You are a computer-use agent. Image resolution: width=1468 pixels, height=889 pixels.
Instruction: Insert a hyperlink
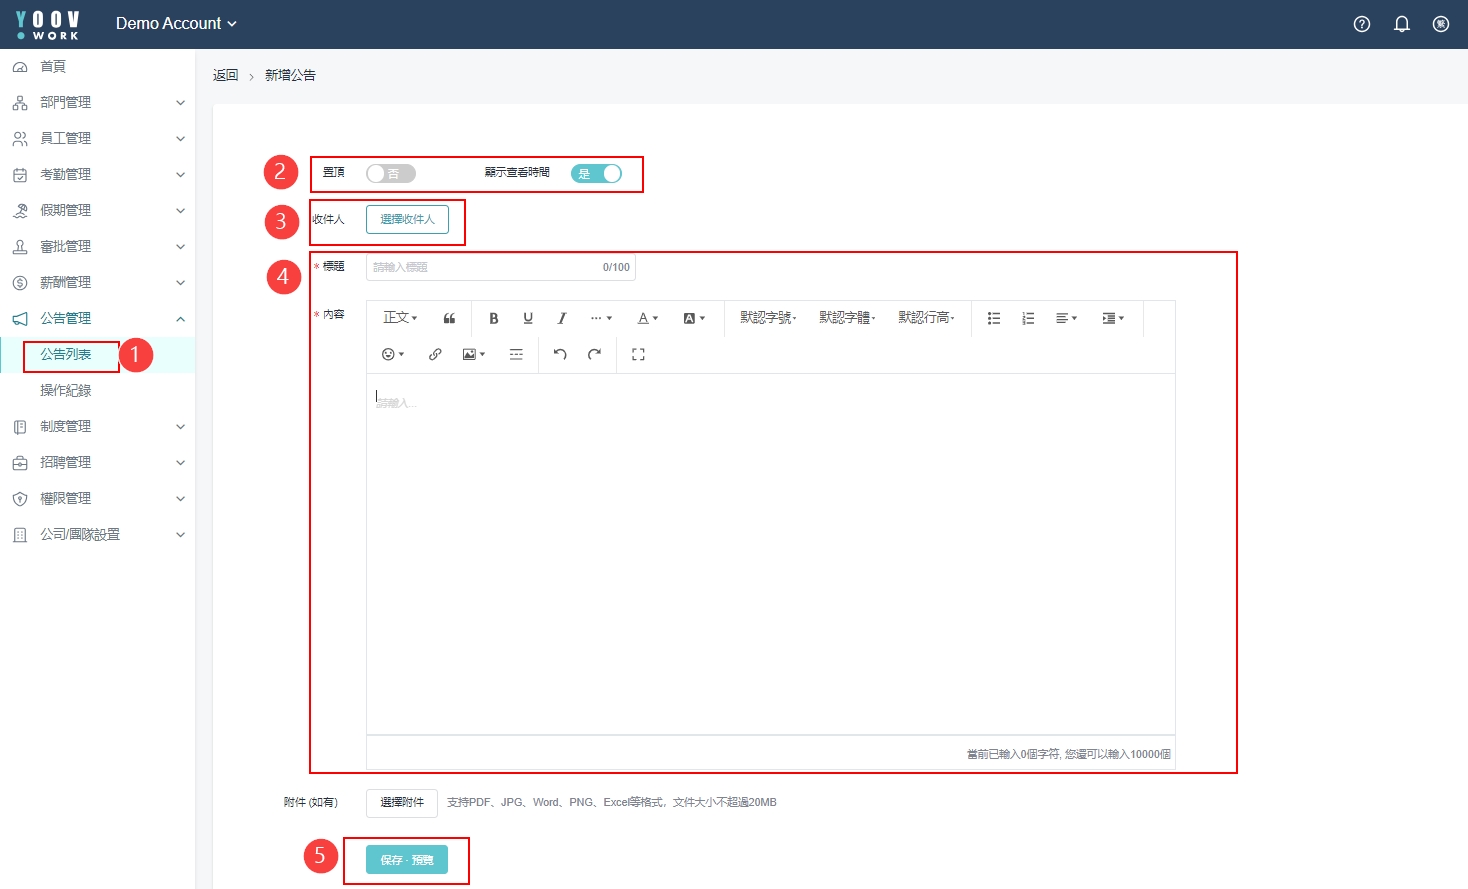coord(435,354)
